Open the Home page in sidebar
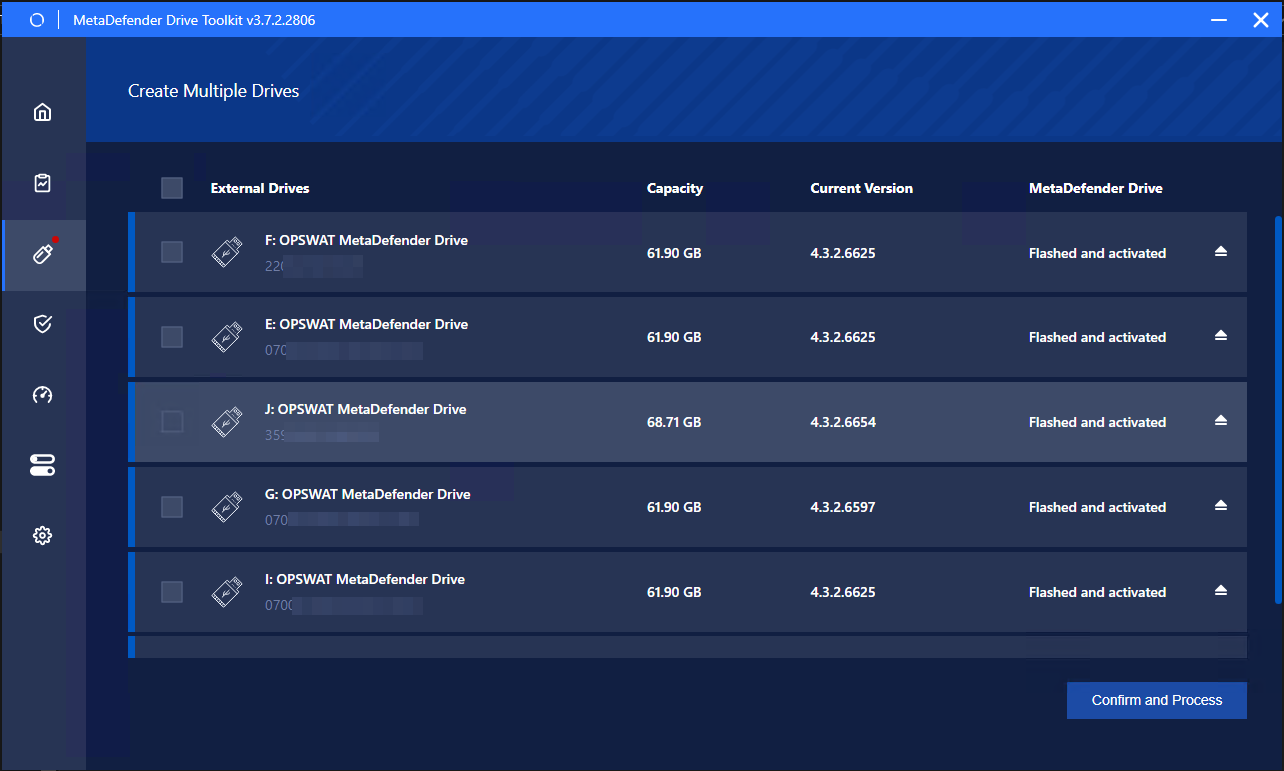Image resolution: width=1284 pixels, height=771 pixels. pyautogui.click(x=42, y=111)
